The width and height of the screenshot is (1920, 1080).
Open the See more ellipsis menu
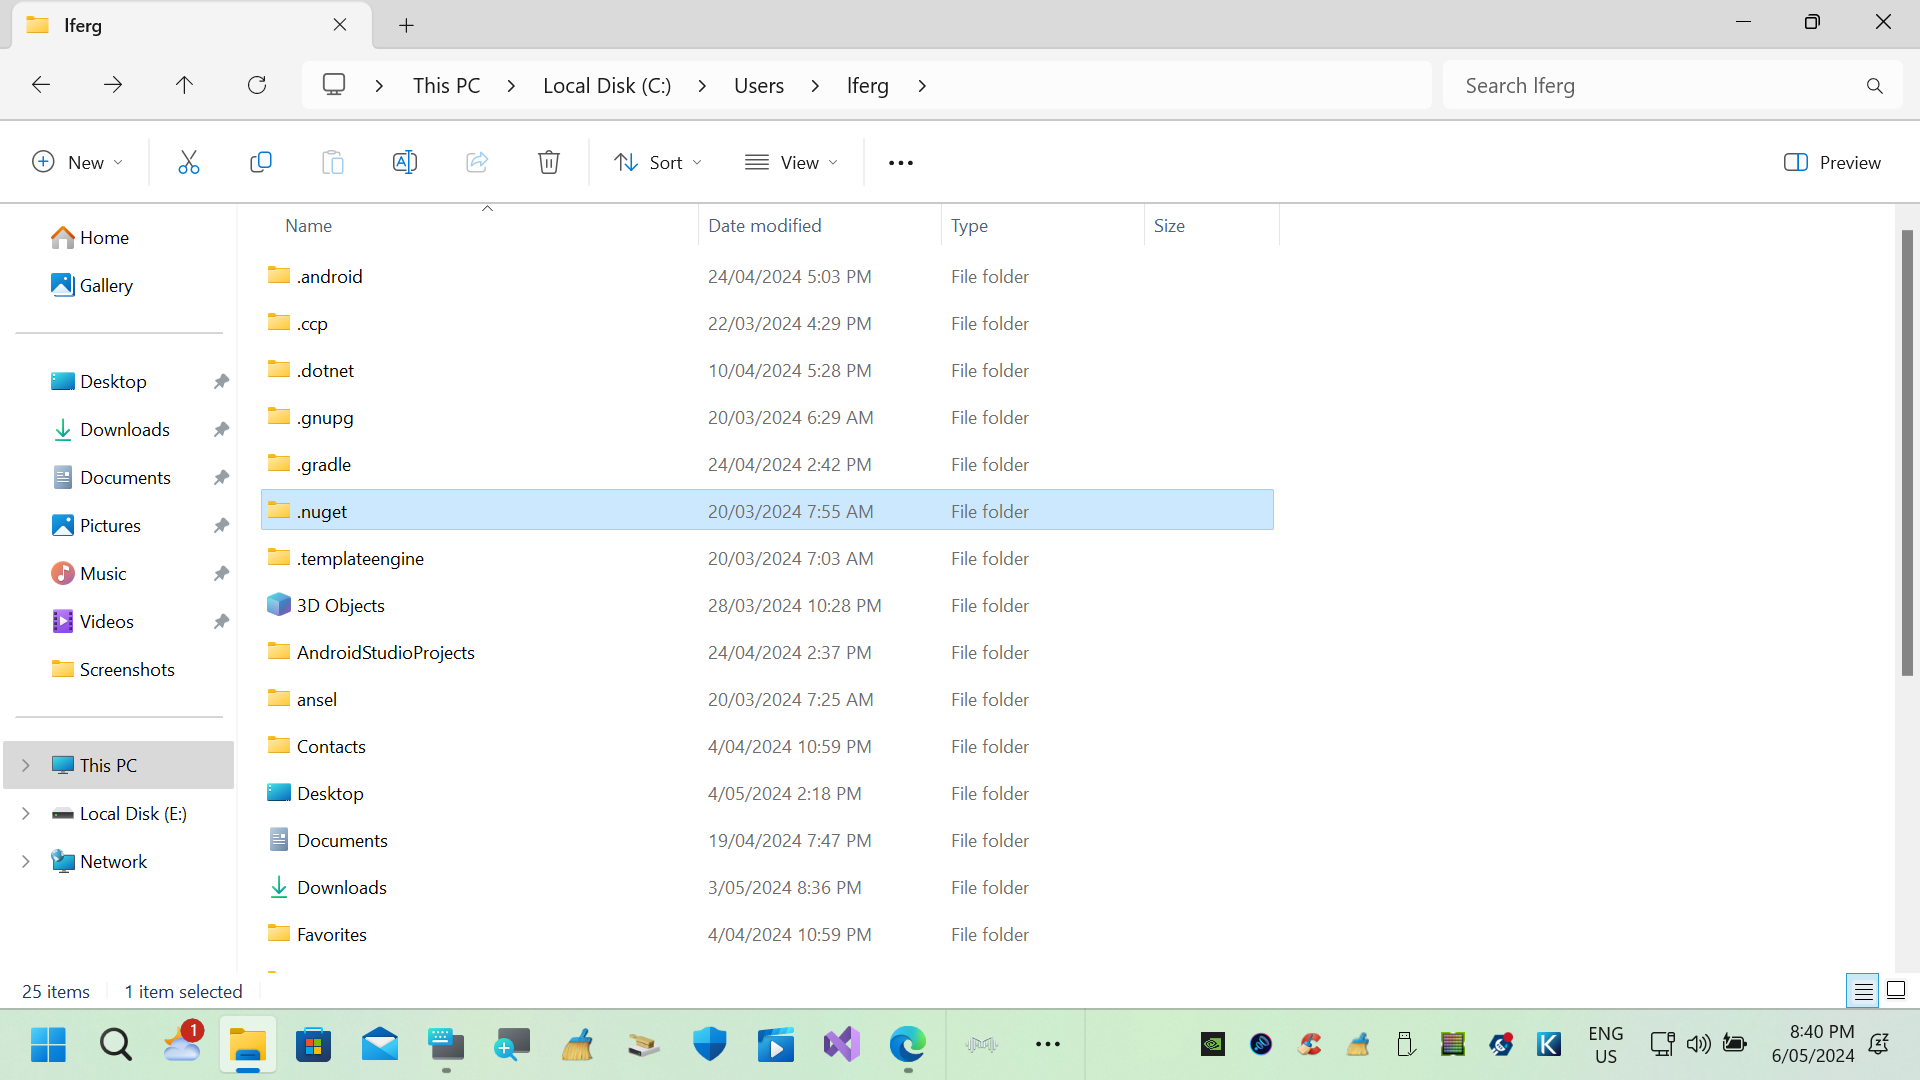tap(900, 161)
